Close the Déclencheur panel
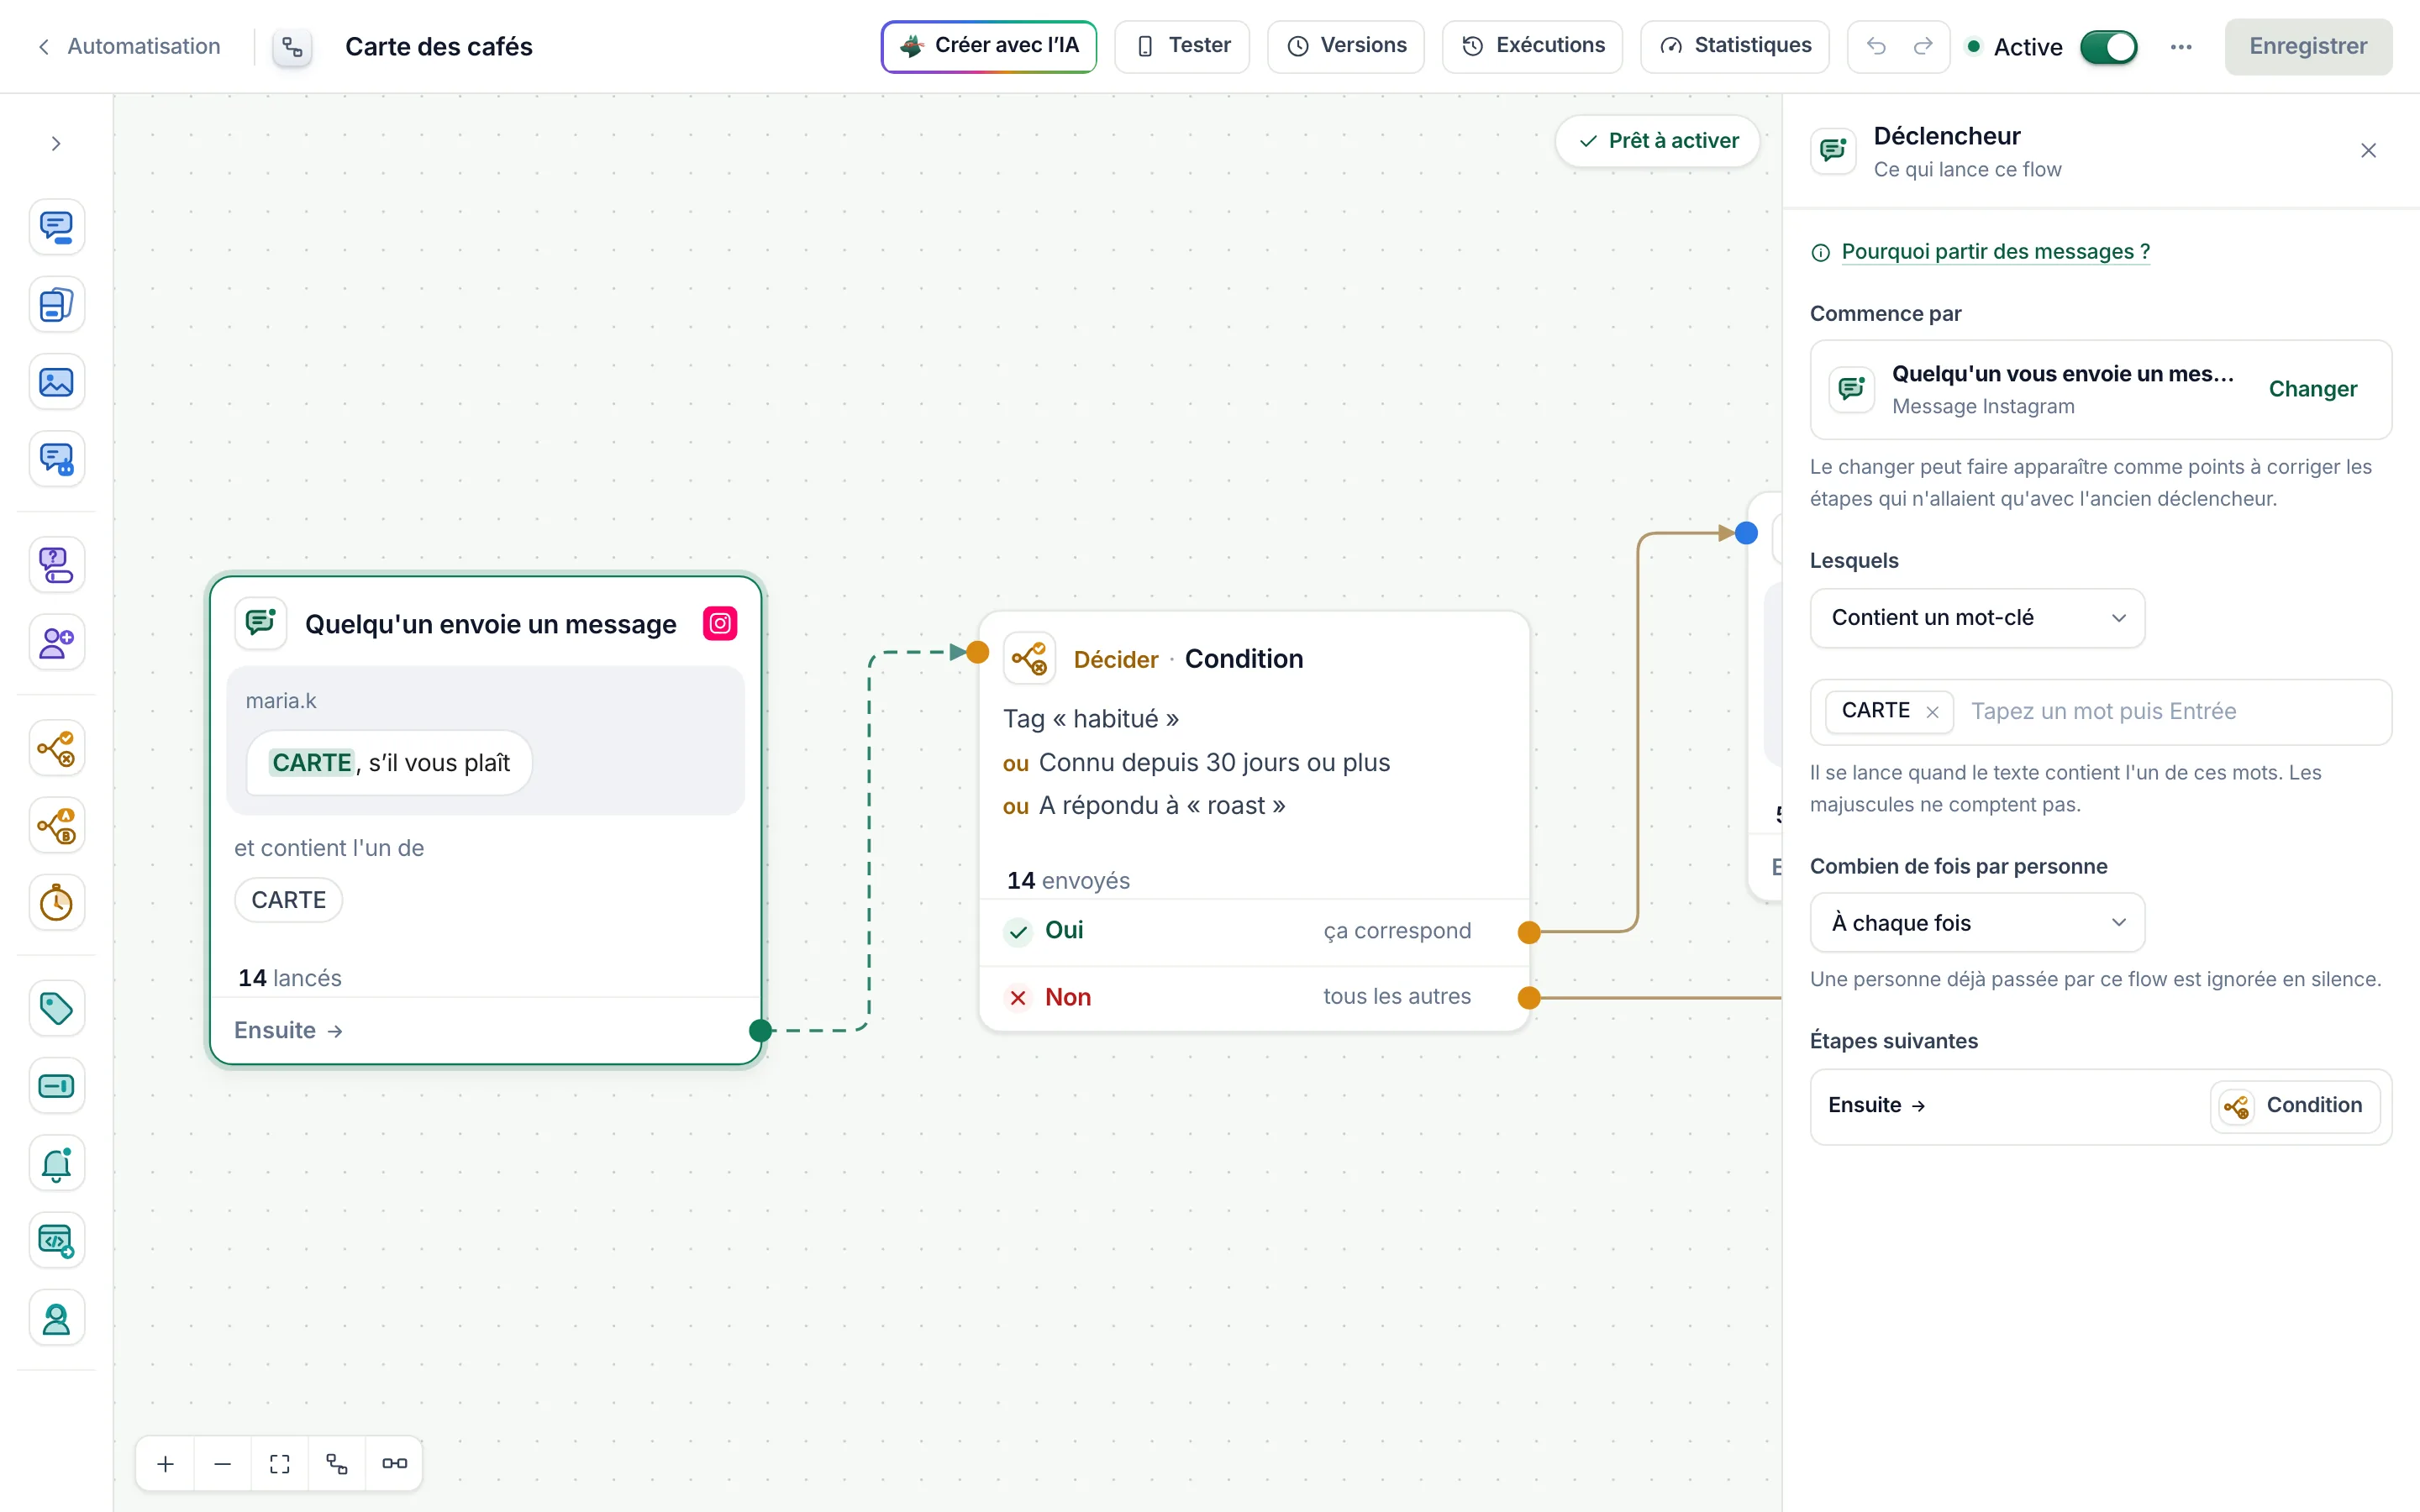 2368,151
